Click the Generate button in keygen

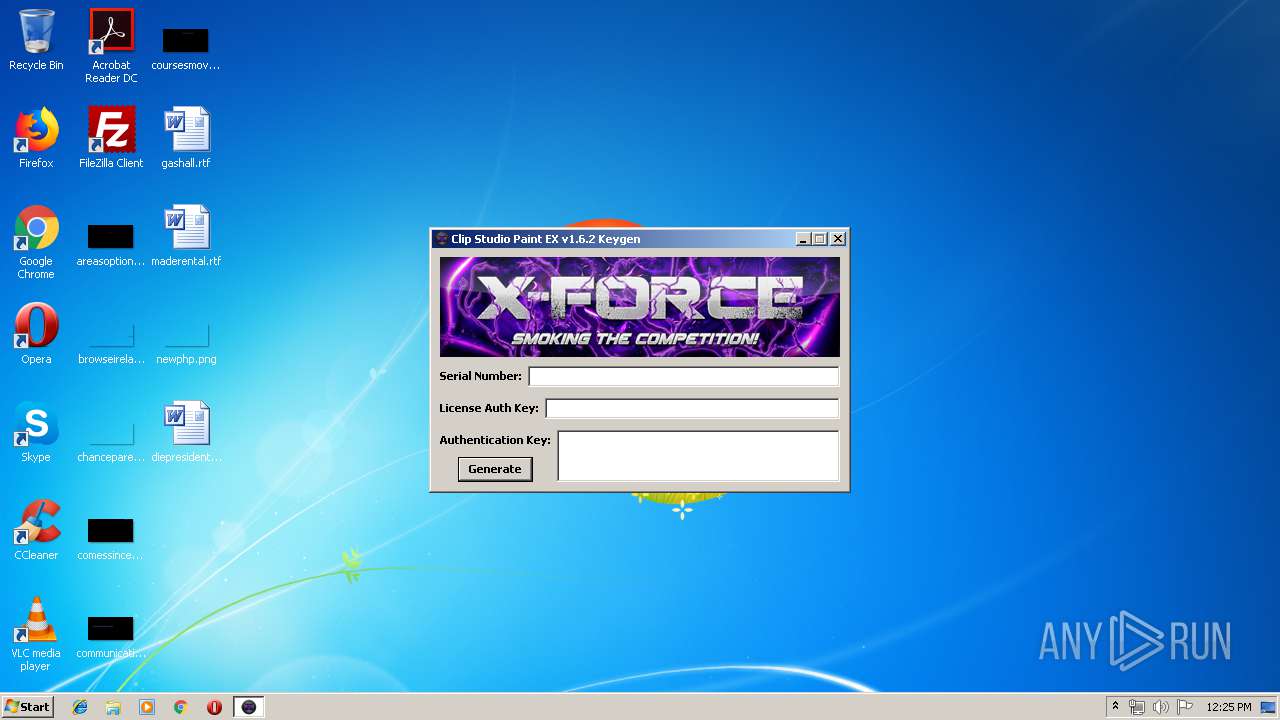click(x=495, y=469)
